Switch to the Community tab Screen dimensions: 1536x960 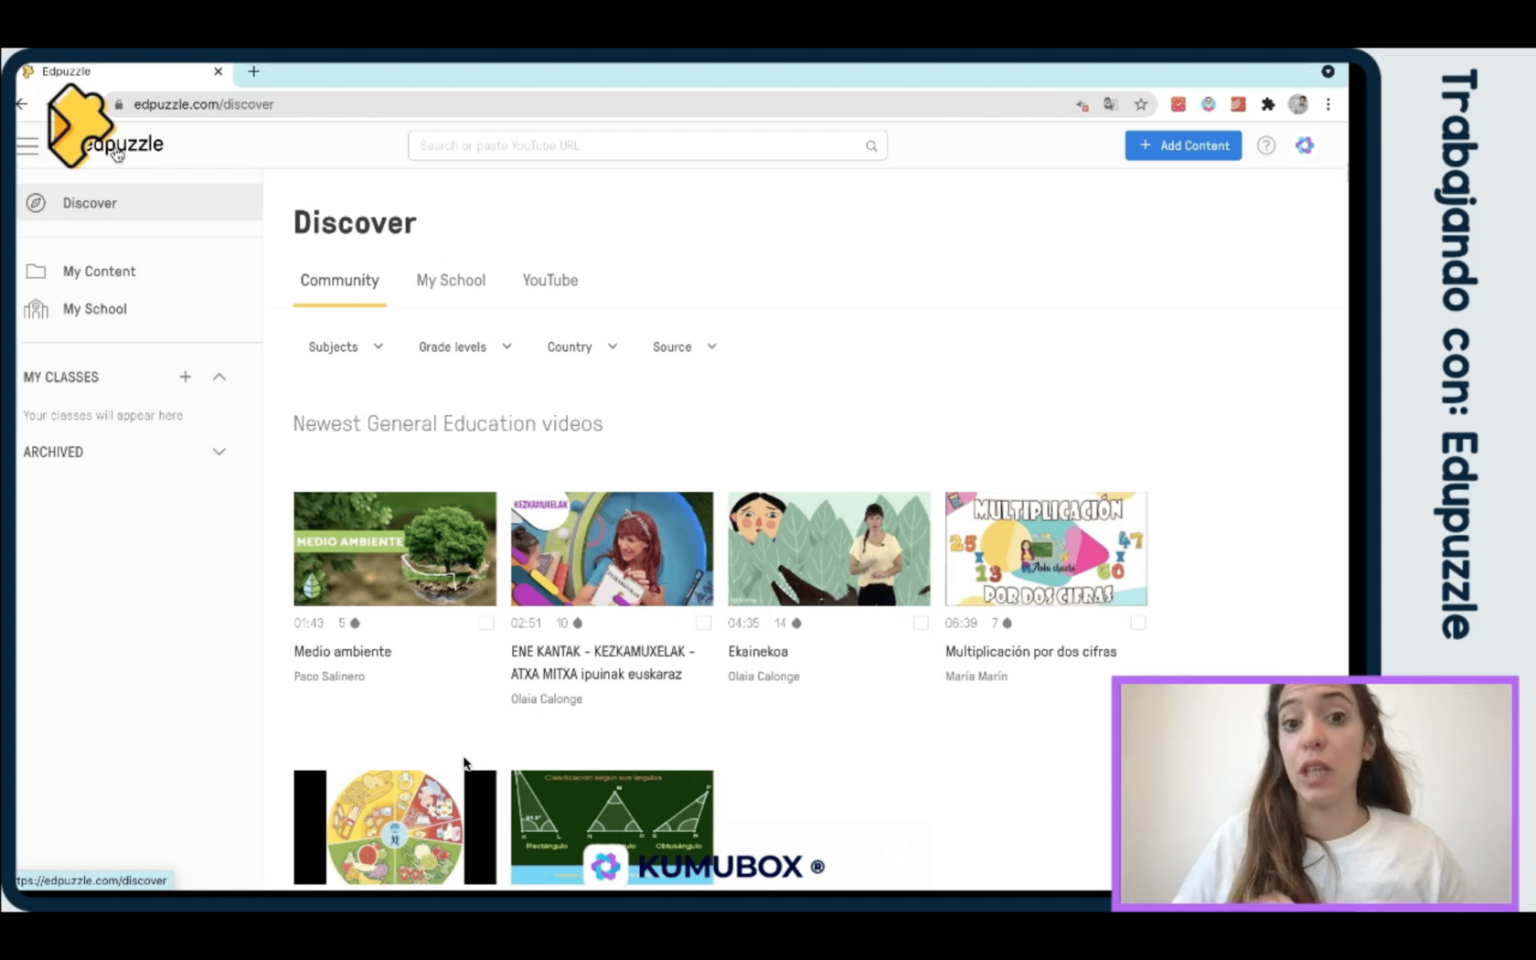(340, 281)
